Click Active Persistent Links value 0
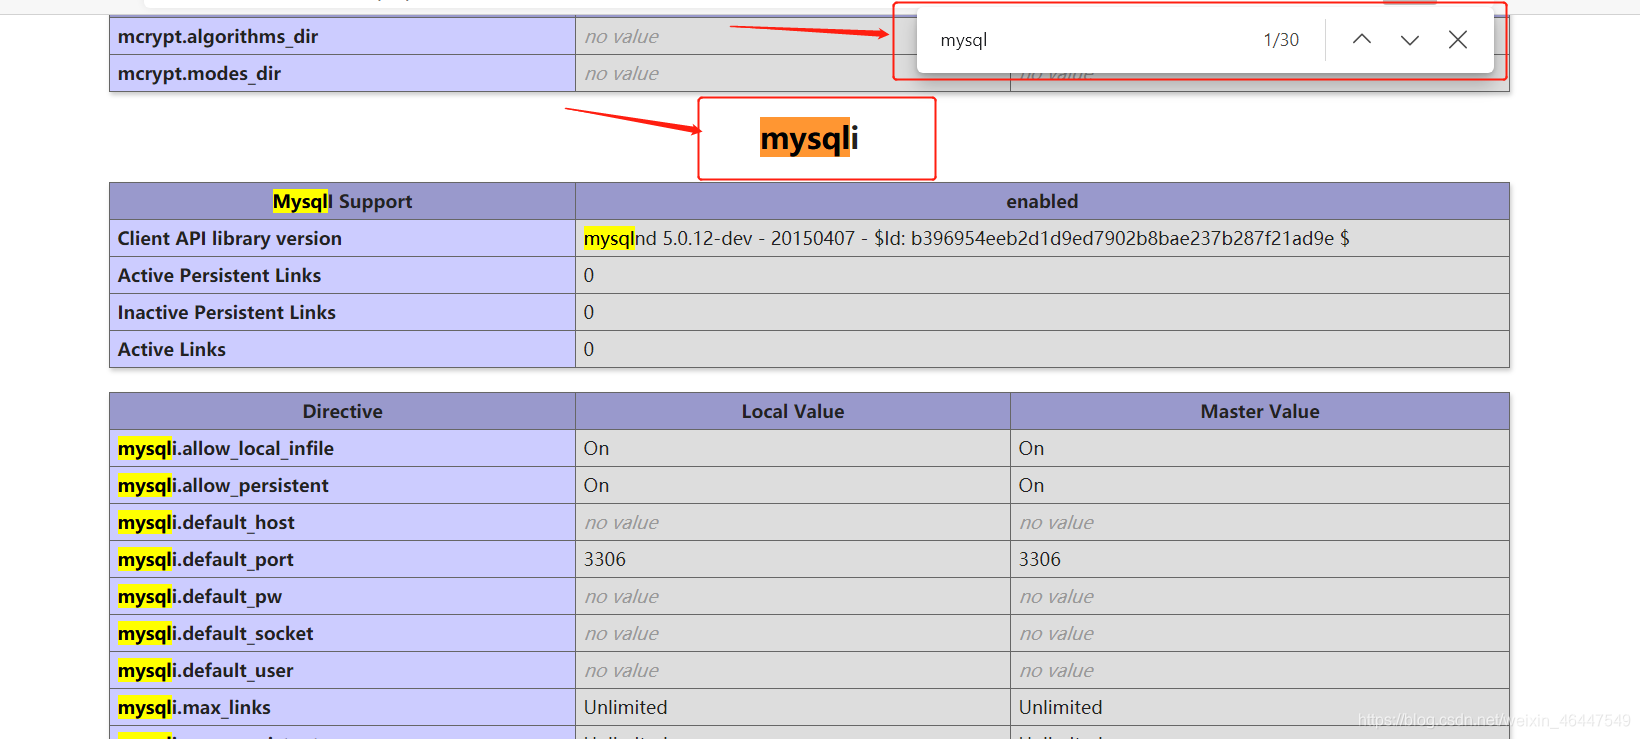The image size is (1640, 739). click(589, 275)
